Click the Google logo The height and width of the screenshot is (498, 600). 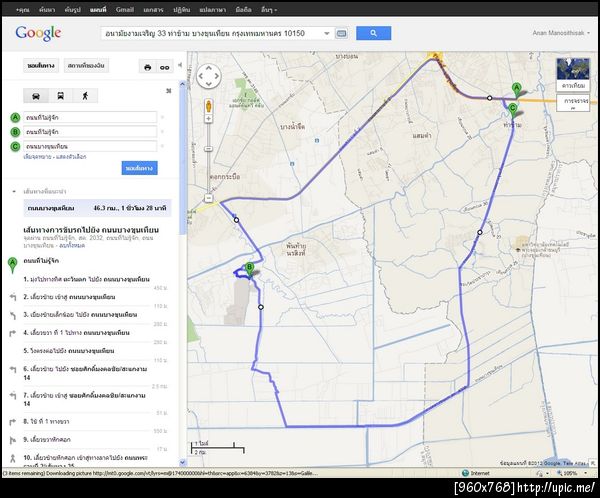point(38,33)
